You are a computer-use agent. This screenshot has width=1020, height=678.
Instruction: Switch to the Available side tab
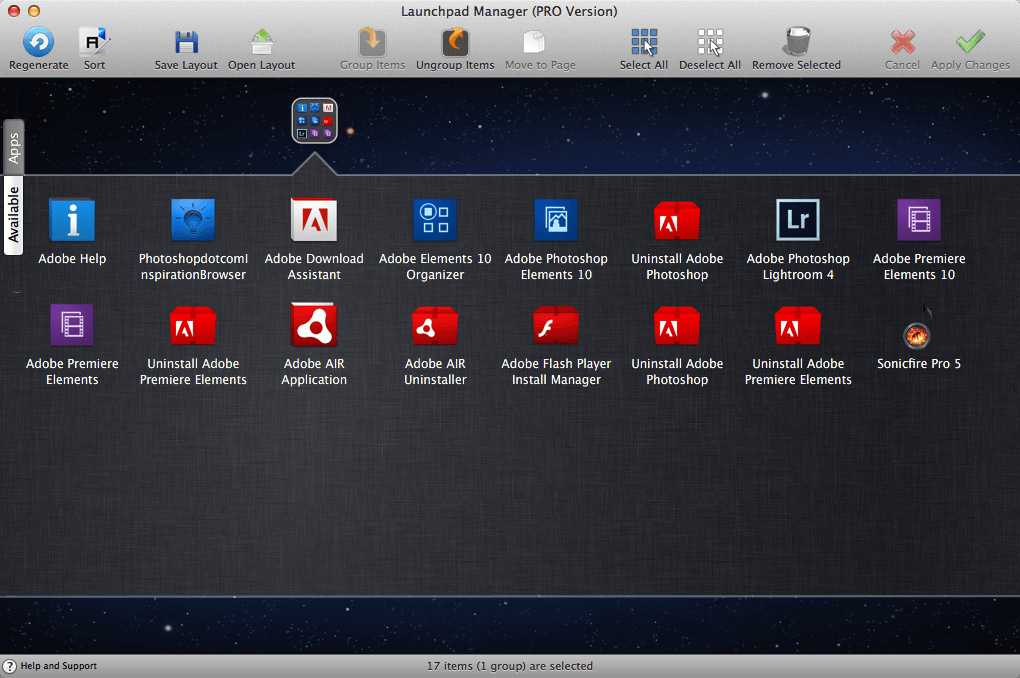click(x=14, y=215)
